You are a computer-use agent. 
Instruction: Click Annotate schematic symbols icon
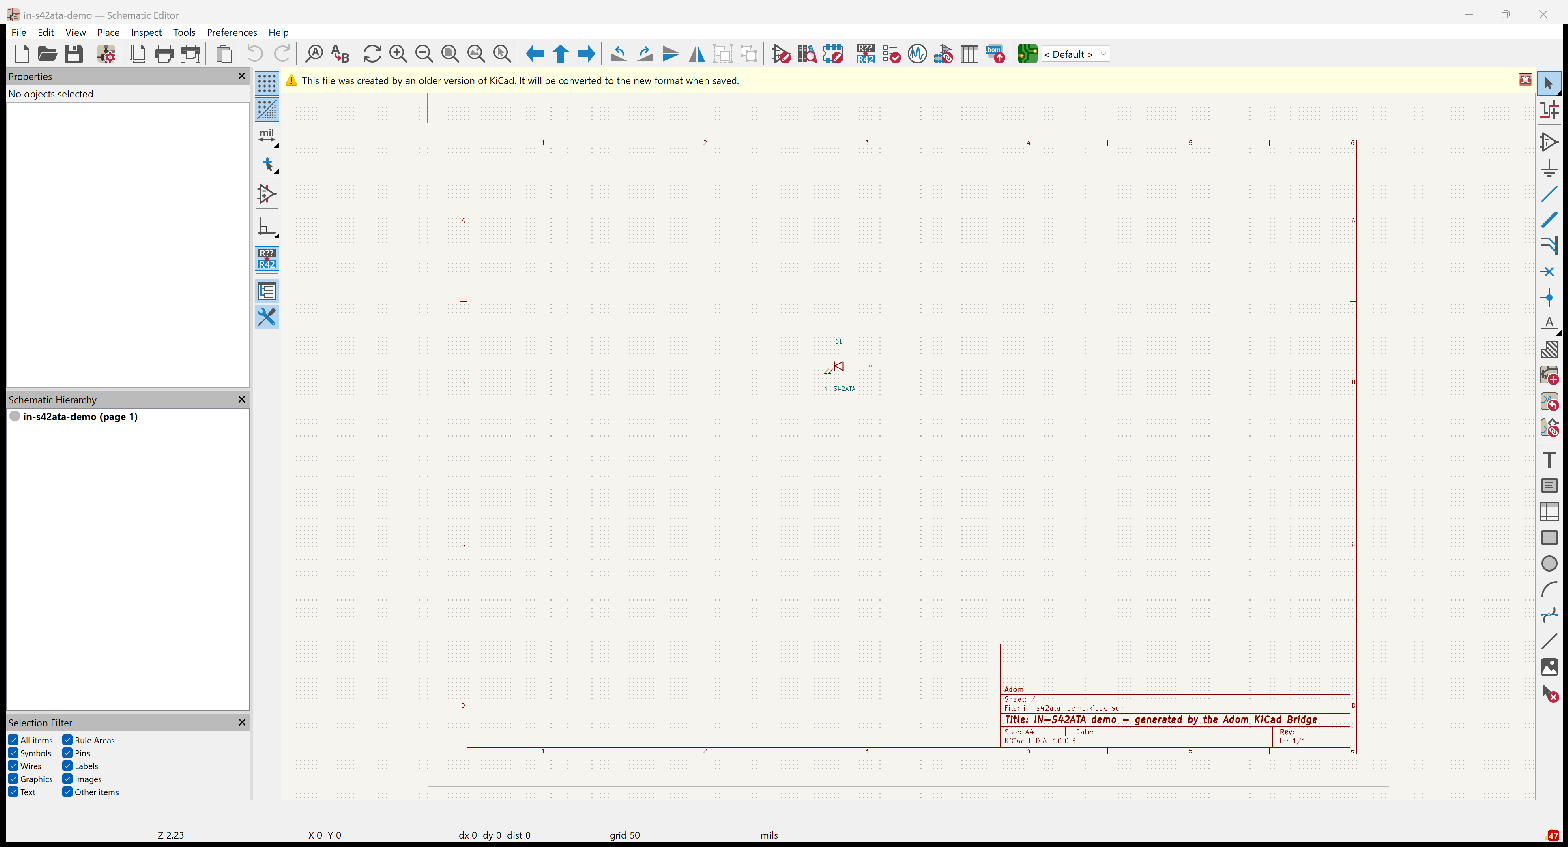pyautogui.click(x=866, y=54)
